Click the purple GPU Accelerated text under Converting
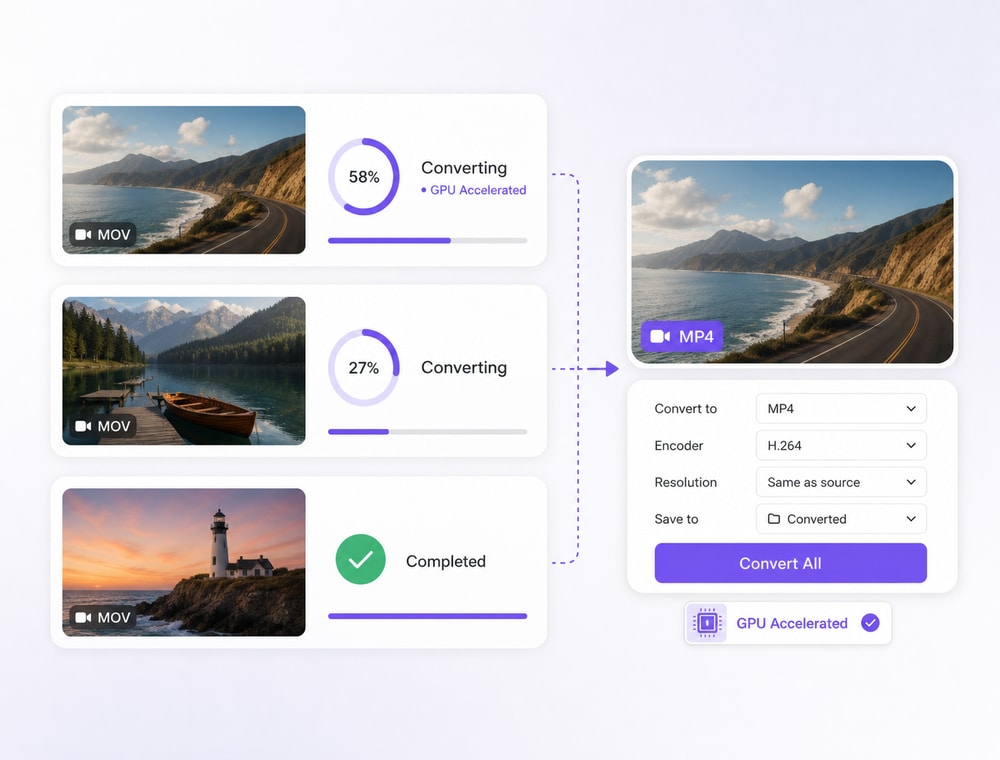Screen dimensions: 1000x760 point(478,190)
